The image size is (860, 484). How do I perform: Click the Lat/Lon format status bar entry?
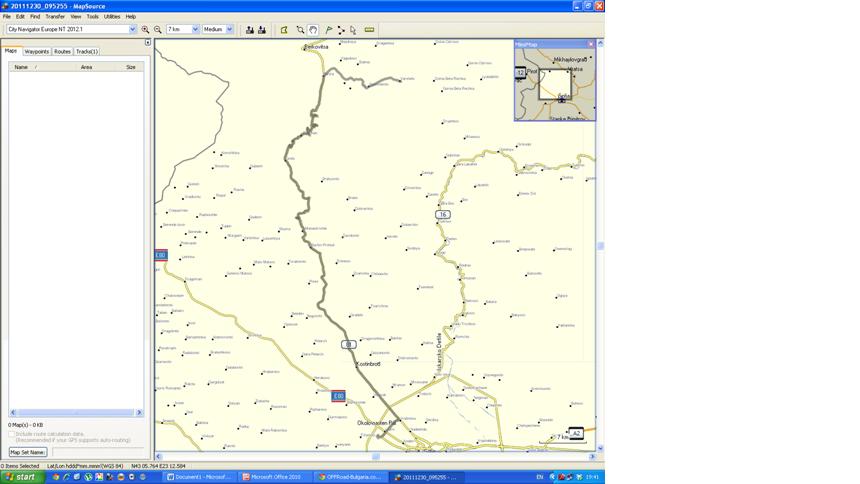(x=86, y=466)
